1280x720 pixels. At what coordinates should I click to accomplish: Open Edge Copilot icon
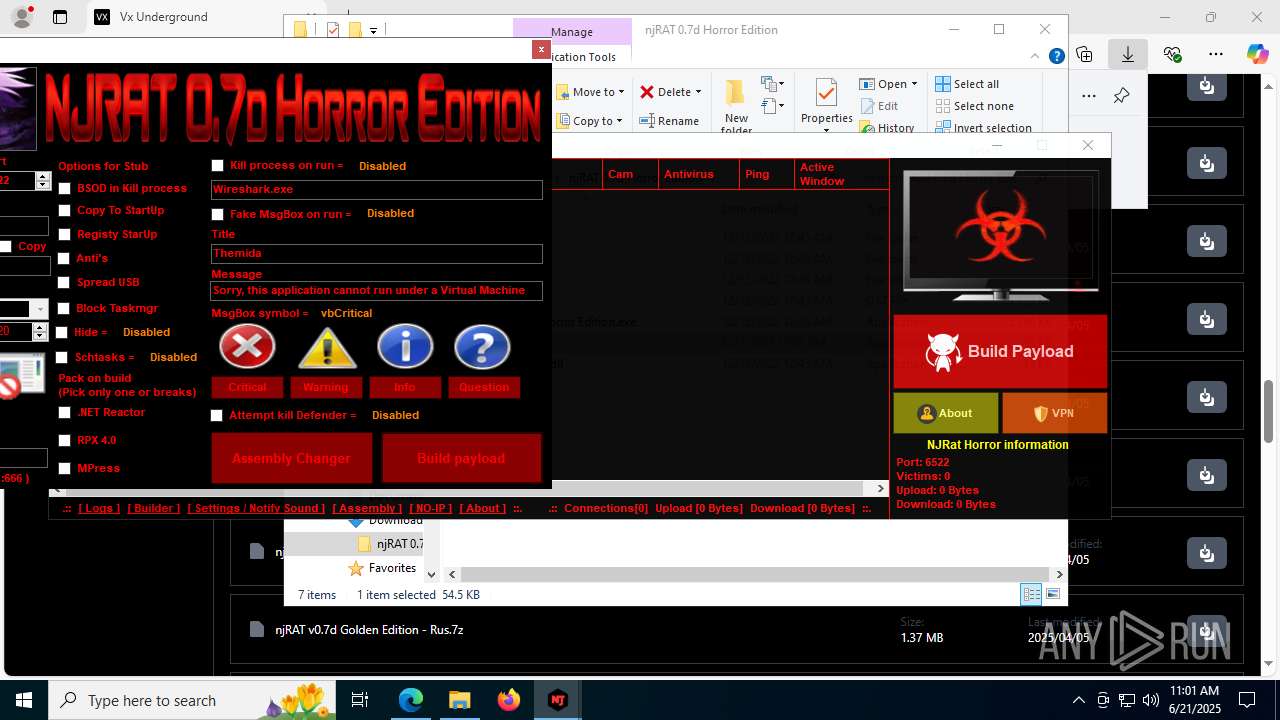pos(1257,54)
